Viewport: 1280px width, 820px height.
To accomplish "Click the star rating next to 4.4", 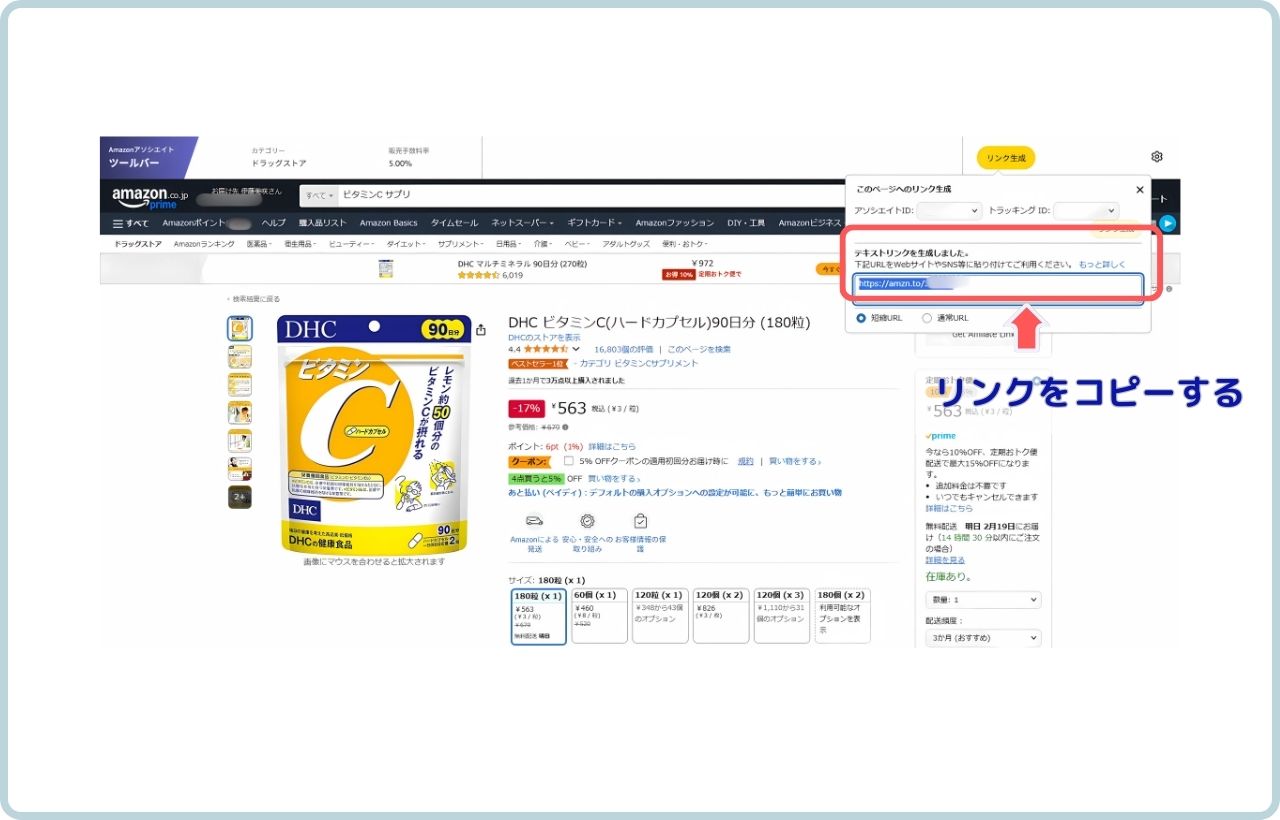I will (x=546, y=349).
